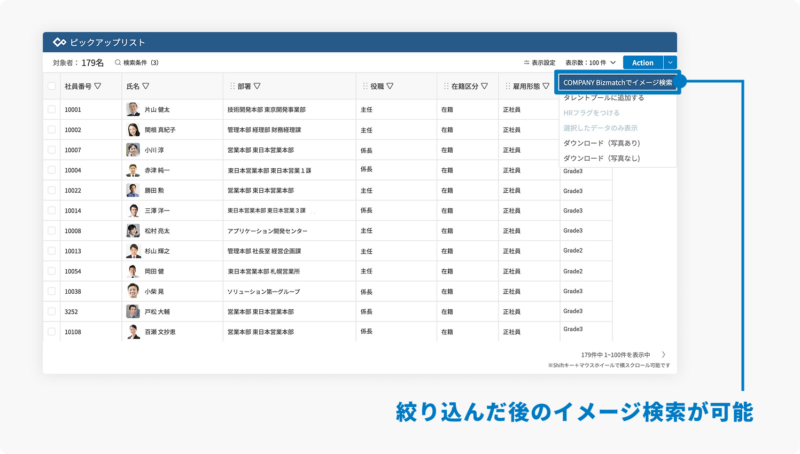
Task: Grab the drag handle on 雇用形態 column
Action: [x=507, y=86]
